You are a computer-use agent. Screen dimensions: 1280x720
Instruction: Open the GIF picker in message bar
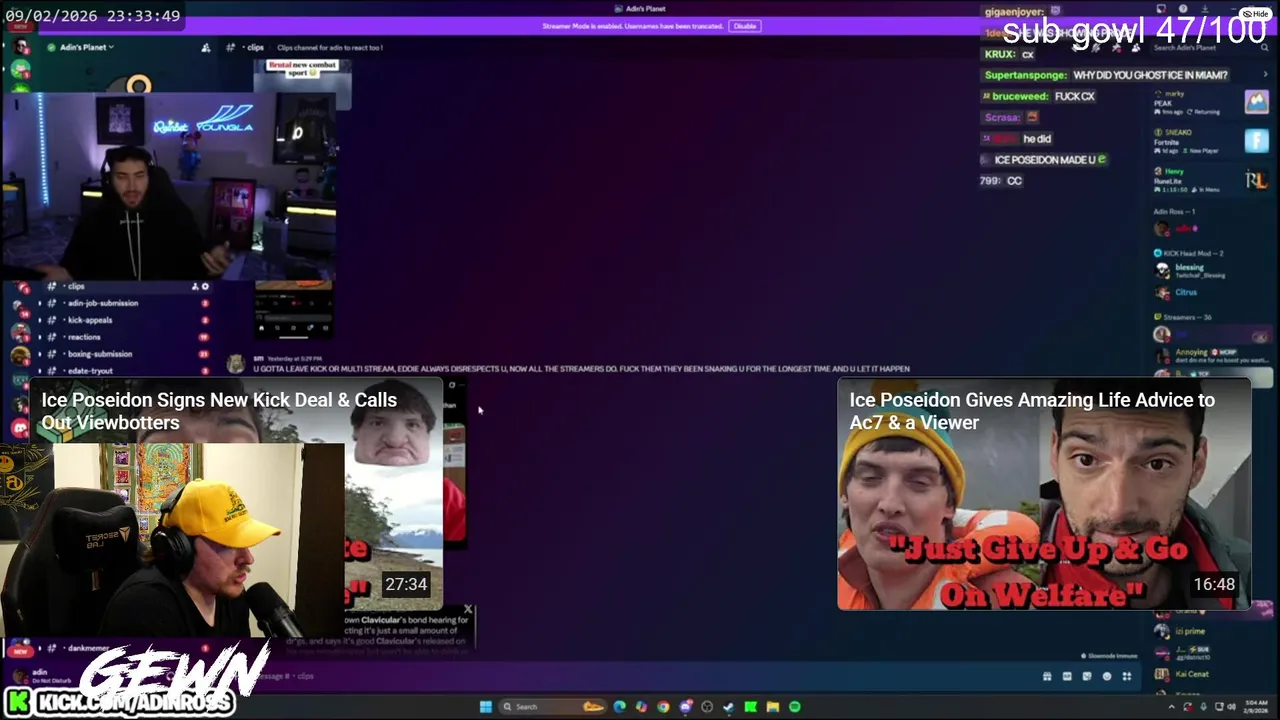point(1067,676)
